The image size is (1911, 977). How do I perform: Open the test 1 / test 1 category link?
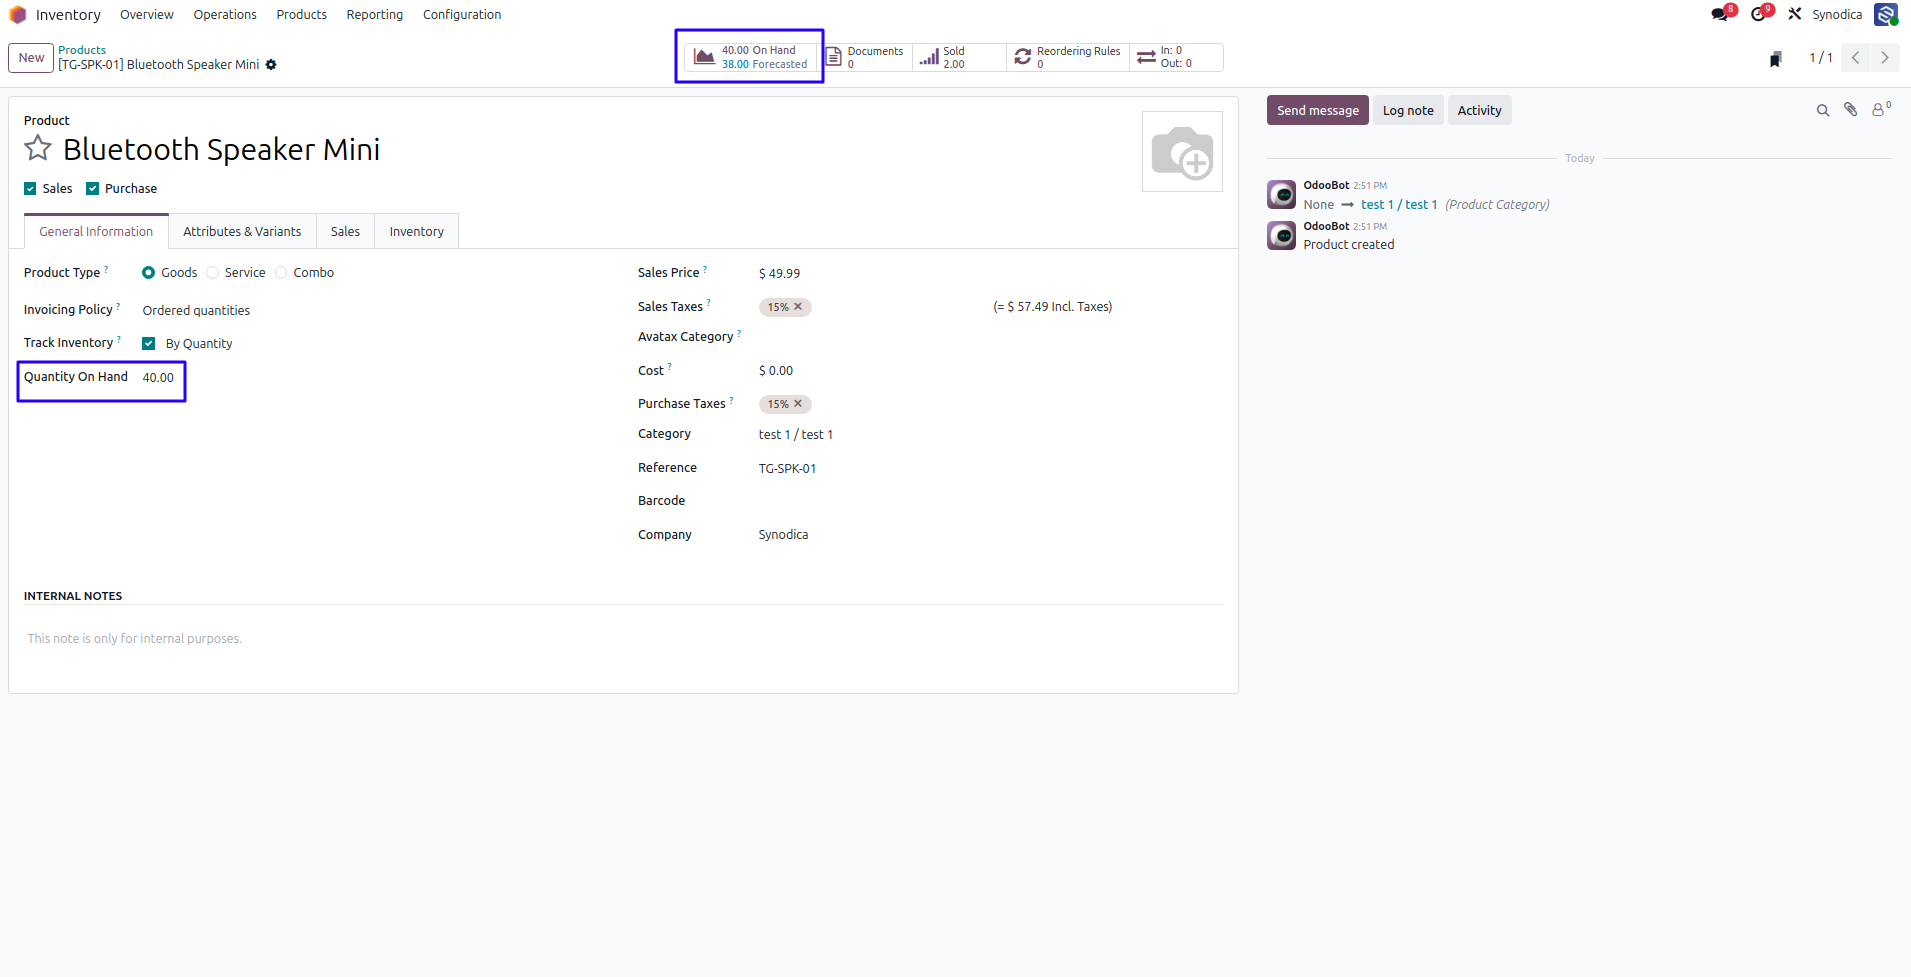coord(1399,205)
